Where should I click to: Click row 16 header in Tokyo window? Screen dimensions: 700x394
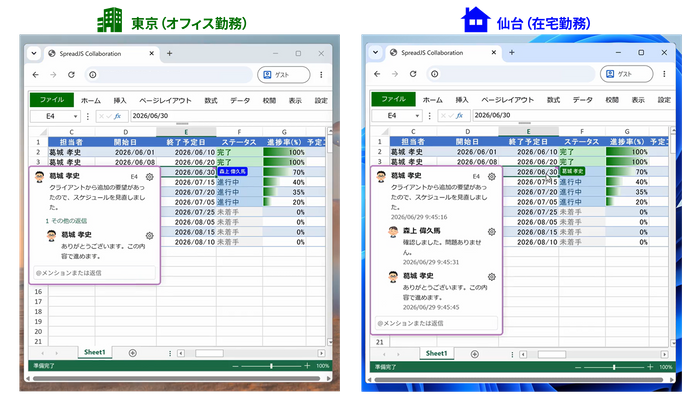tap(39, 292)
